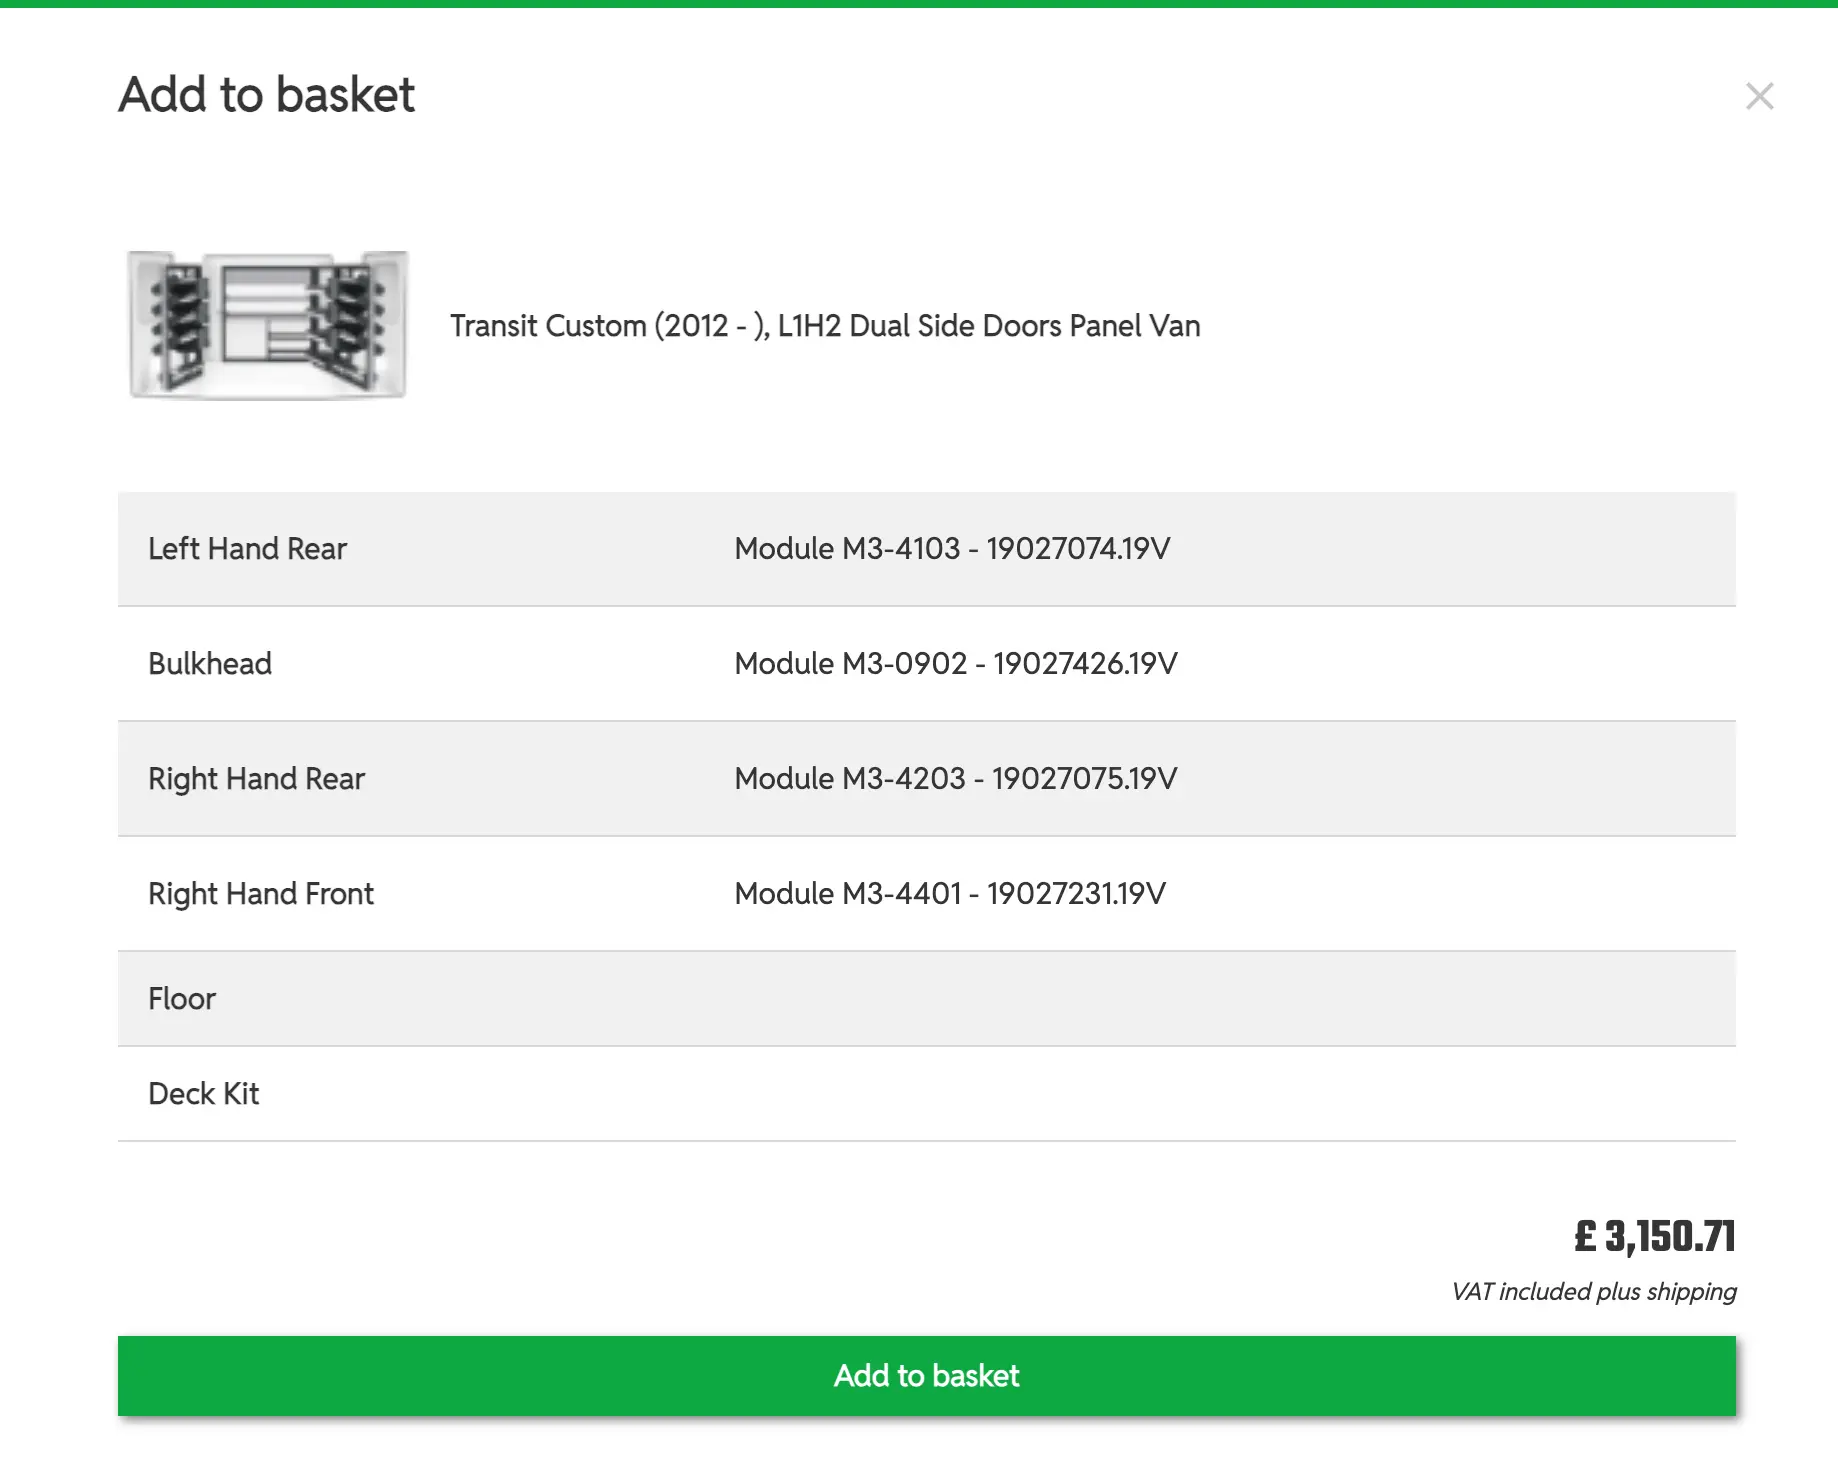Viewport: 1838px width, 1458px height.
Task: Click the Deck Kit row label
Action: point(203,1094)
